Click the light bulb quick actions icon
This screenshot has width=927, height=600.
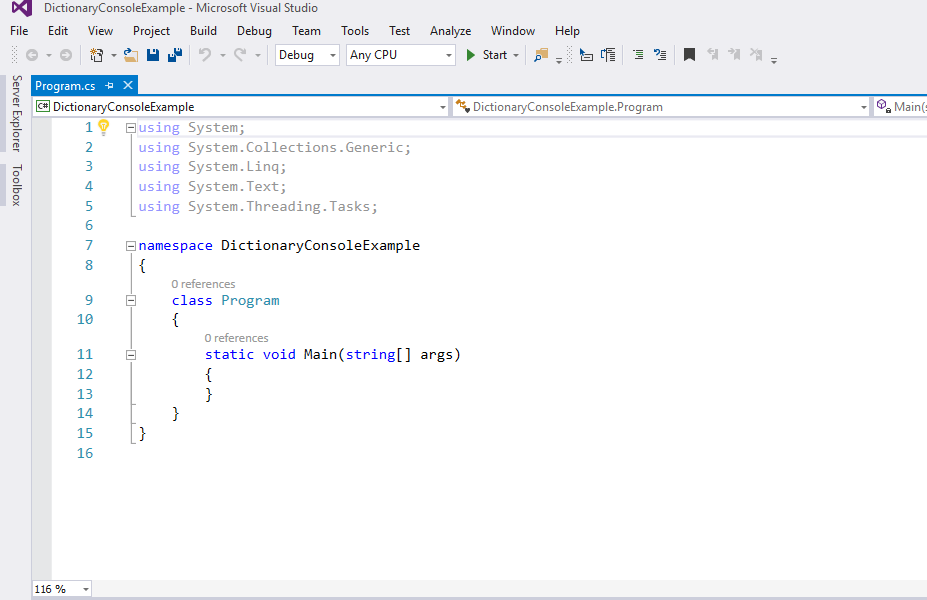pyautogui.click(x=104, y=127)
